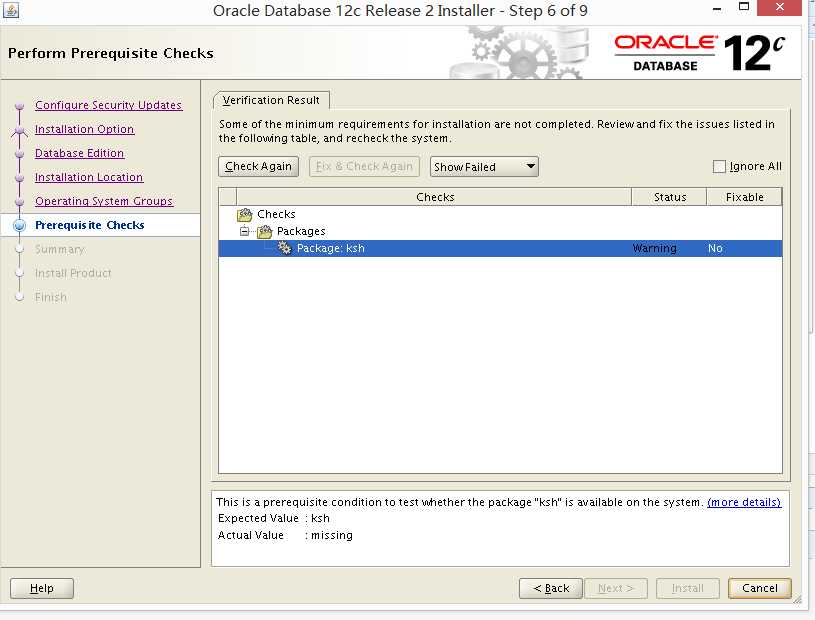Image resolution: width=815 pixels, height=620 pixels.
Task: Click the Status column header
Action: 669,197
